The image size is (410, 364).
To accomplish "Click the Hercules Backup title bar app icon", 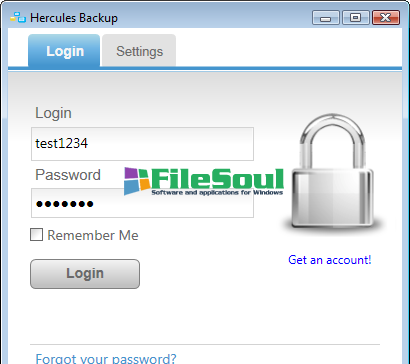I will (18, 17).
